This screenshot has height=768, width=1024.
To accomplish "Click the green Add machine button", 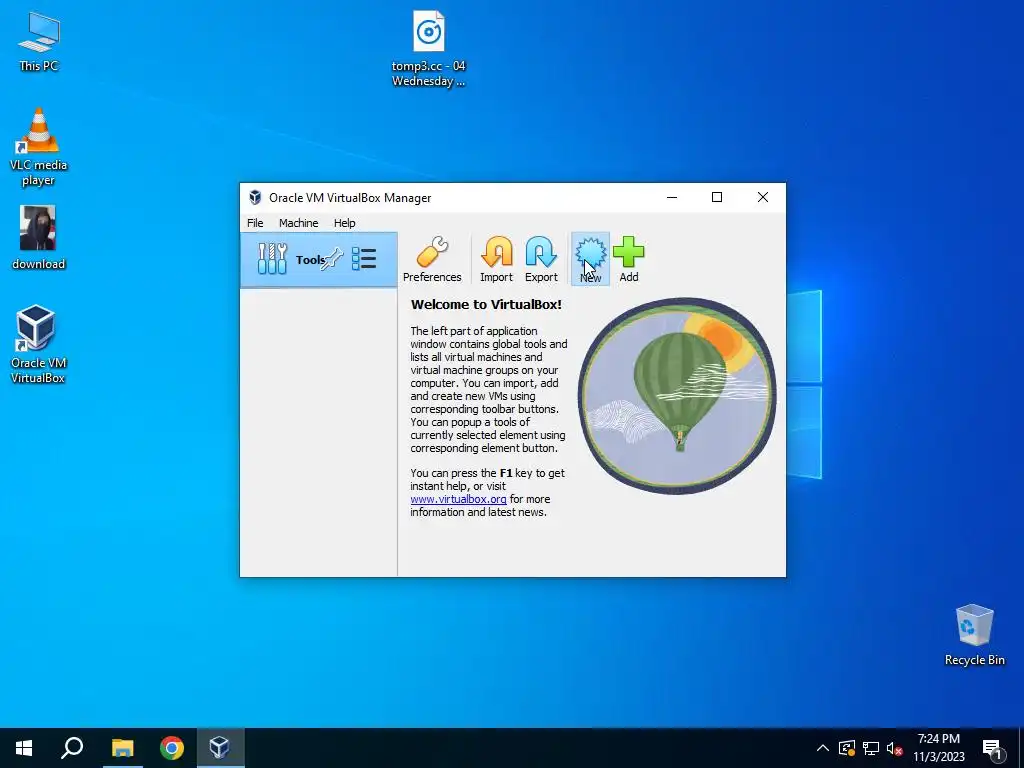I will pos(628,259).
